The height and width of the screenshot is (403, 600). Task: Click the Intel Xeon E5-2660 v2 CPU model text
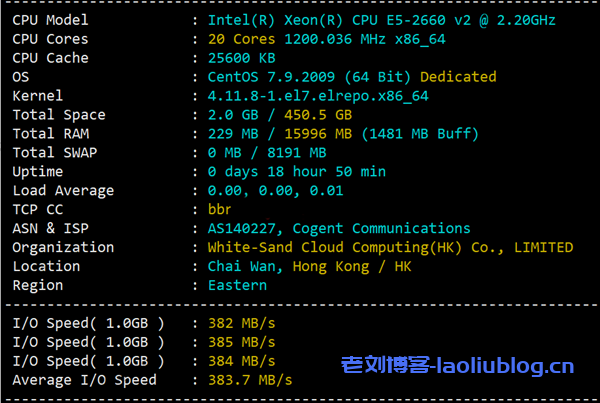point(381,20)
